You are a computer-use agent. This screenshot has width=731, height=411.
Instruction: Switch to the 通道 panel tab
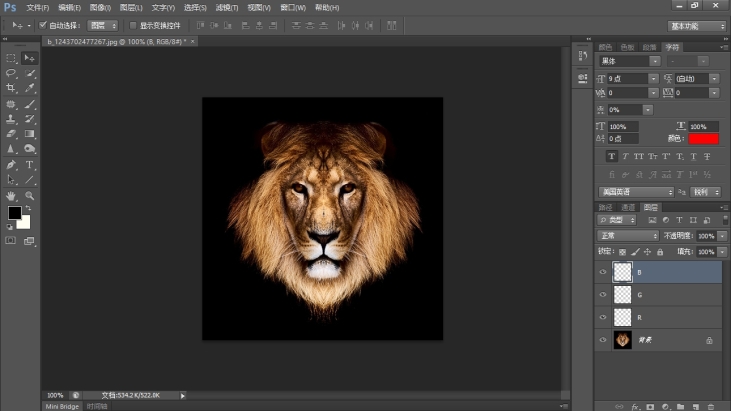(x=628, y=207)
